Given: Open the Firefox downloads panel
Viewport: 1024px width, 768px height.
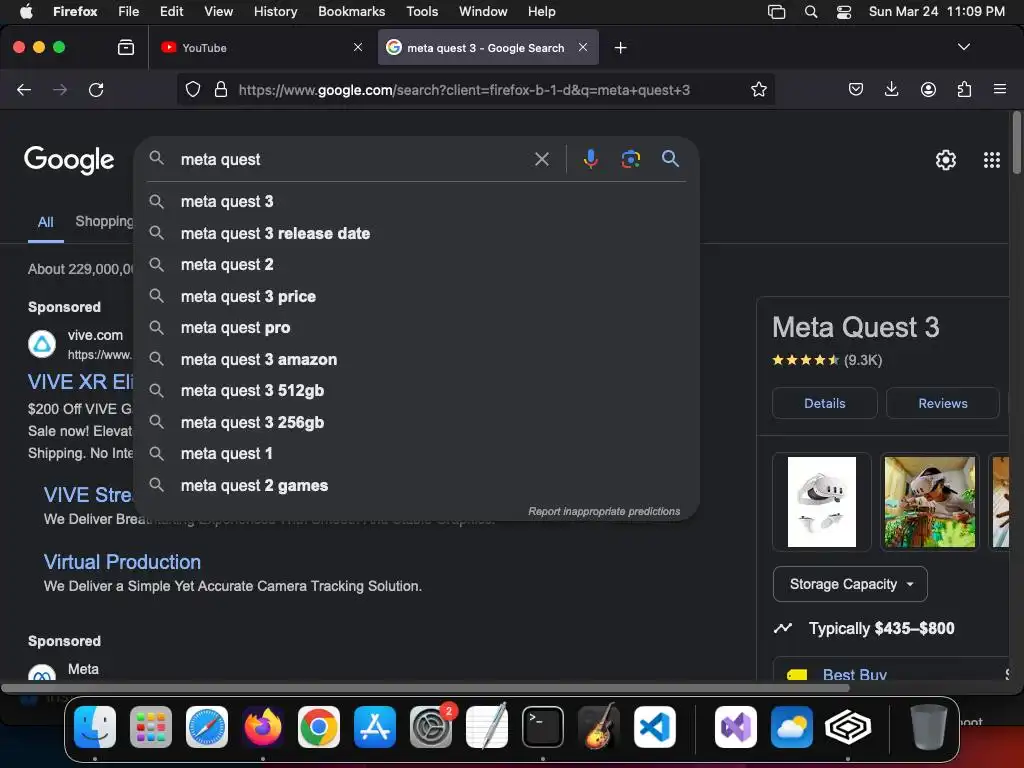Looking at the screenshot, I should click(x=891, y=89).
